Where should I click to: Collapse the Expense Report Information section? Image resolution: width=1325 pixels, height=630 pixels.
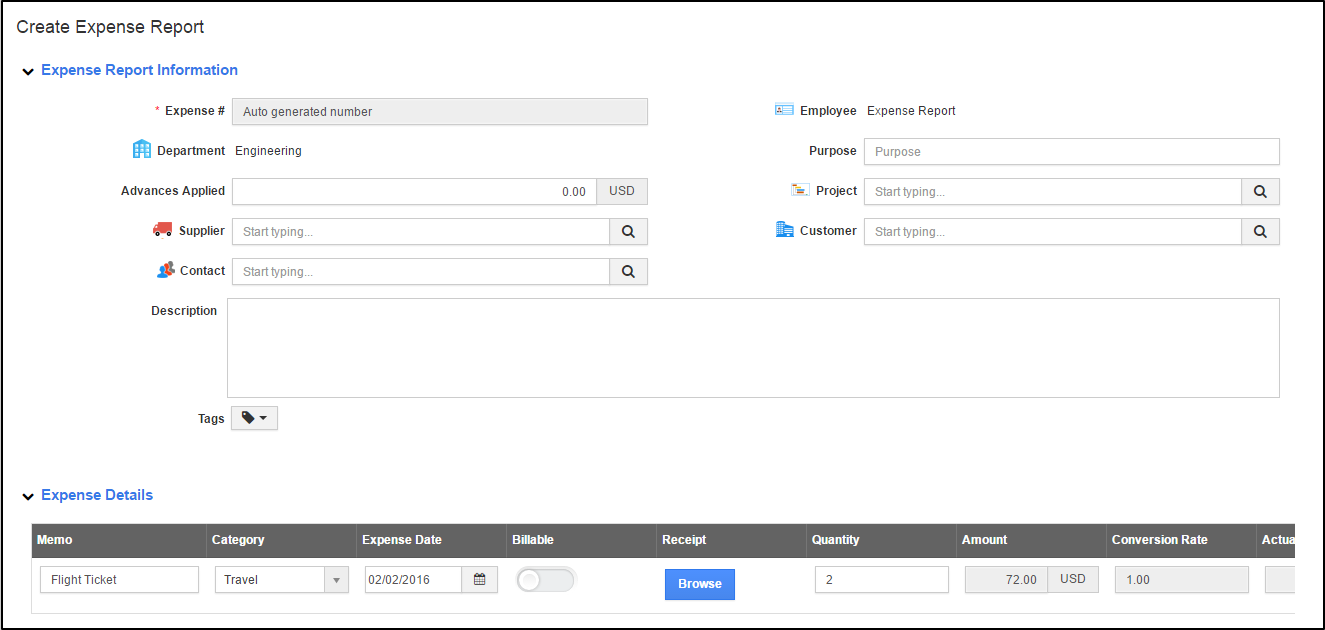[x=28, y=71]
